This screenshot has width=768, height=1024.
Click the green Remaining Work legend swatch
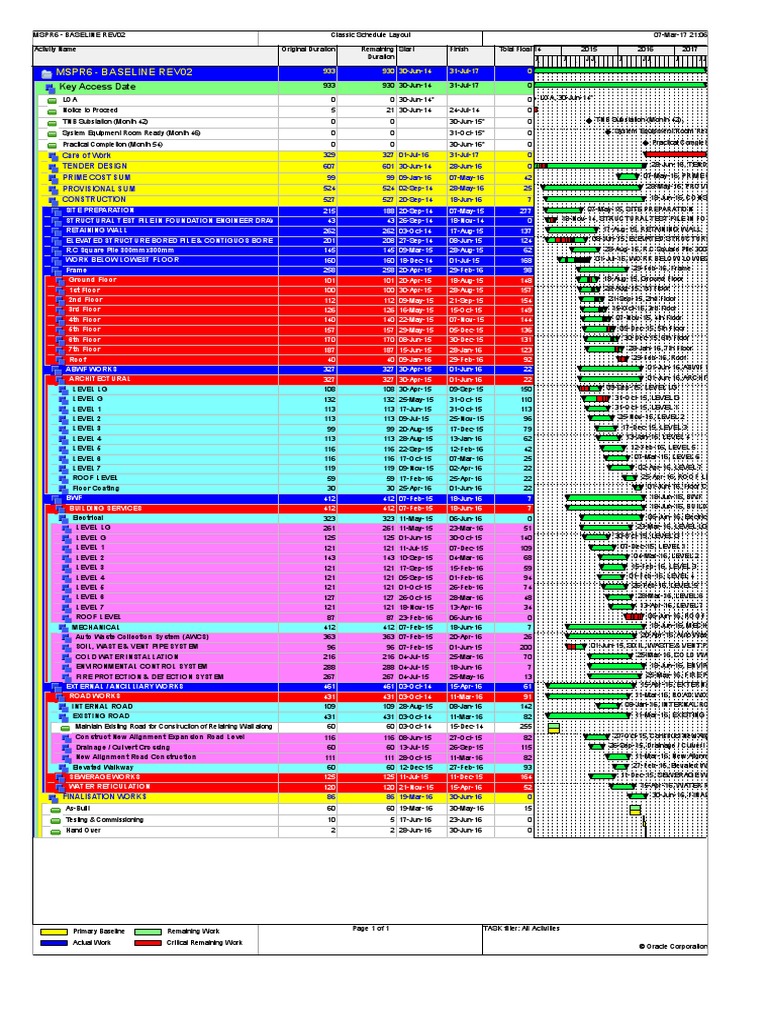pos(148,932)
